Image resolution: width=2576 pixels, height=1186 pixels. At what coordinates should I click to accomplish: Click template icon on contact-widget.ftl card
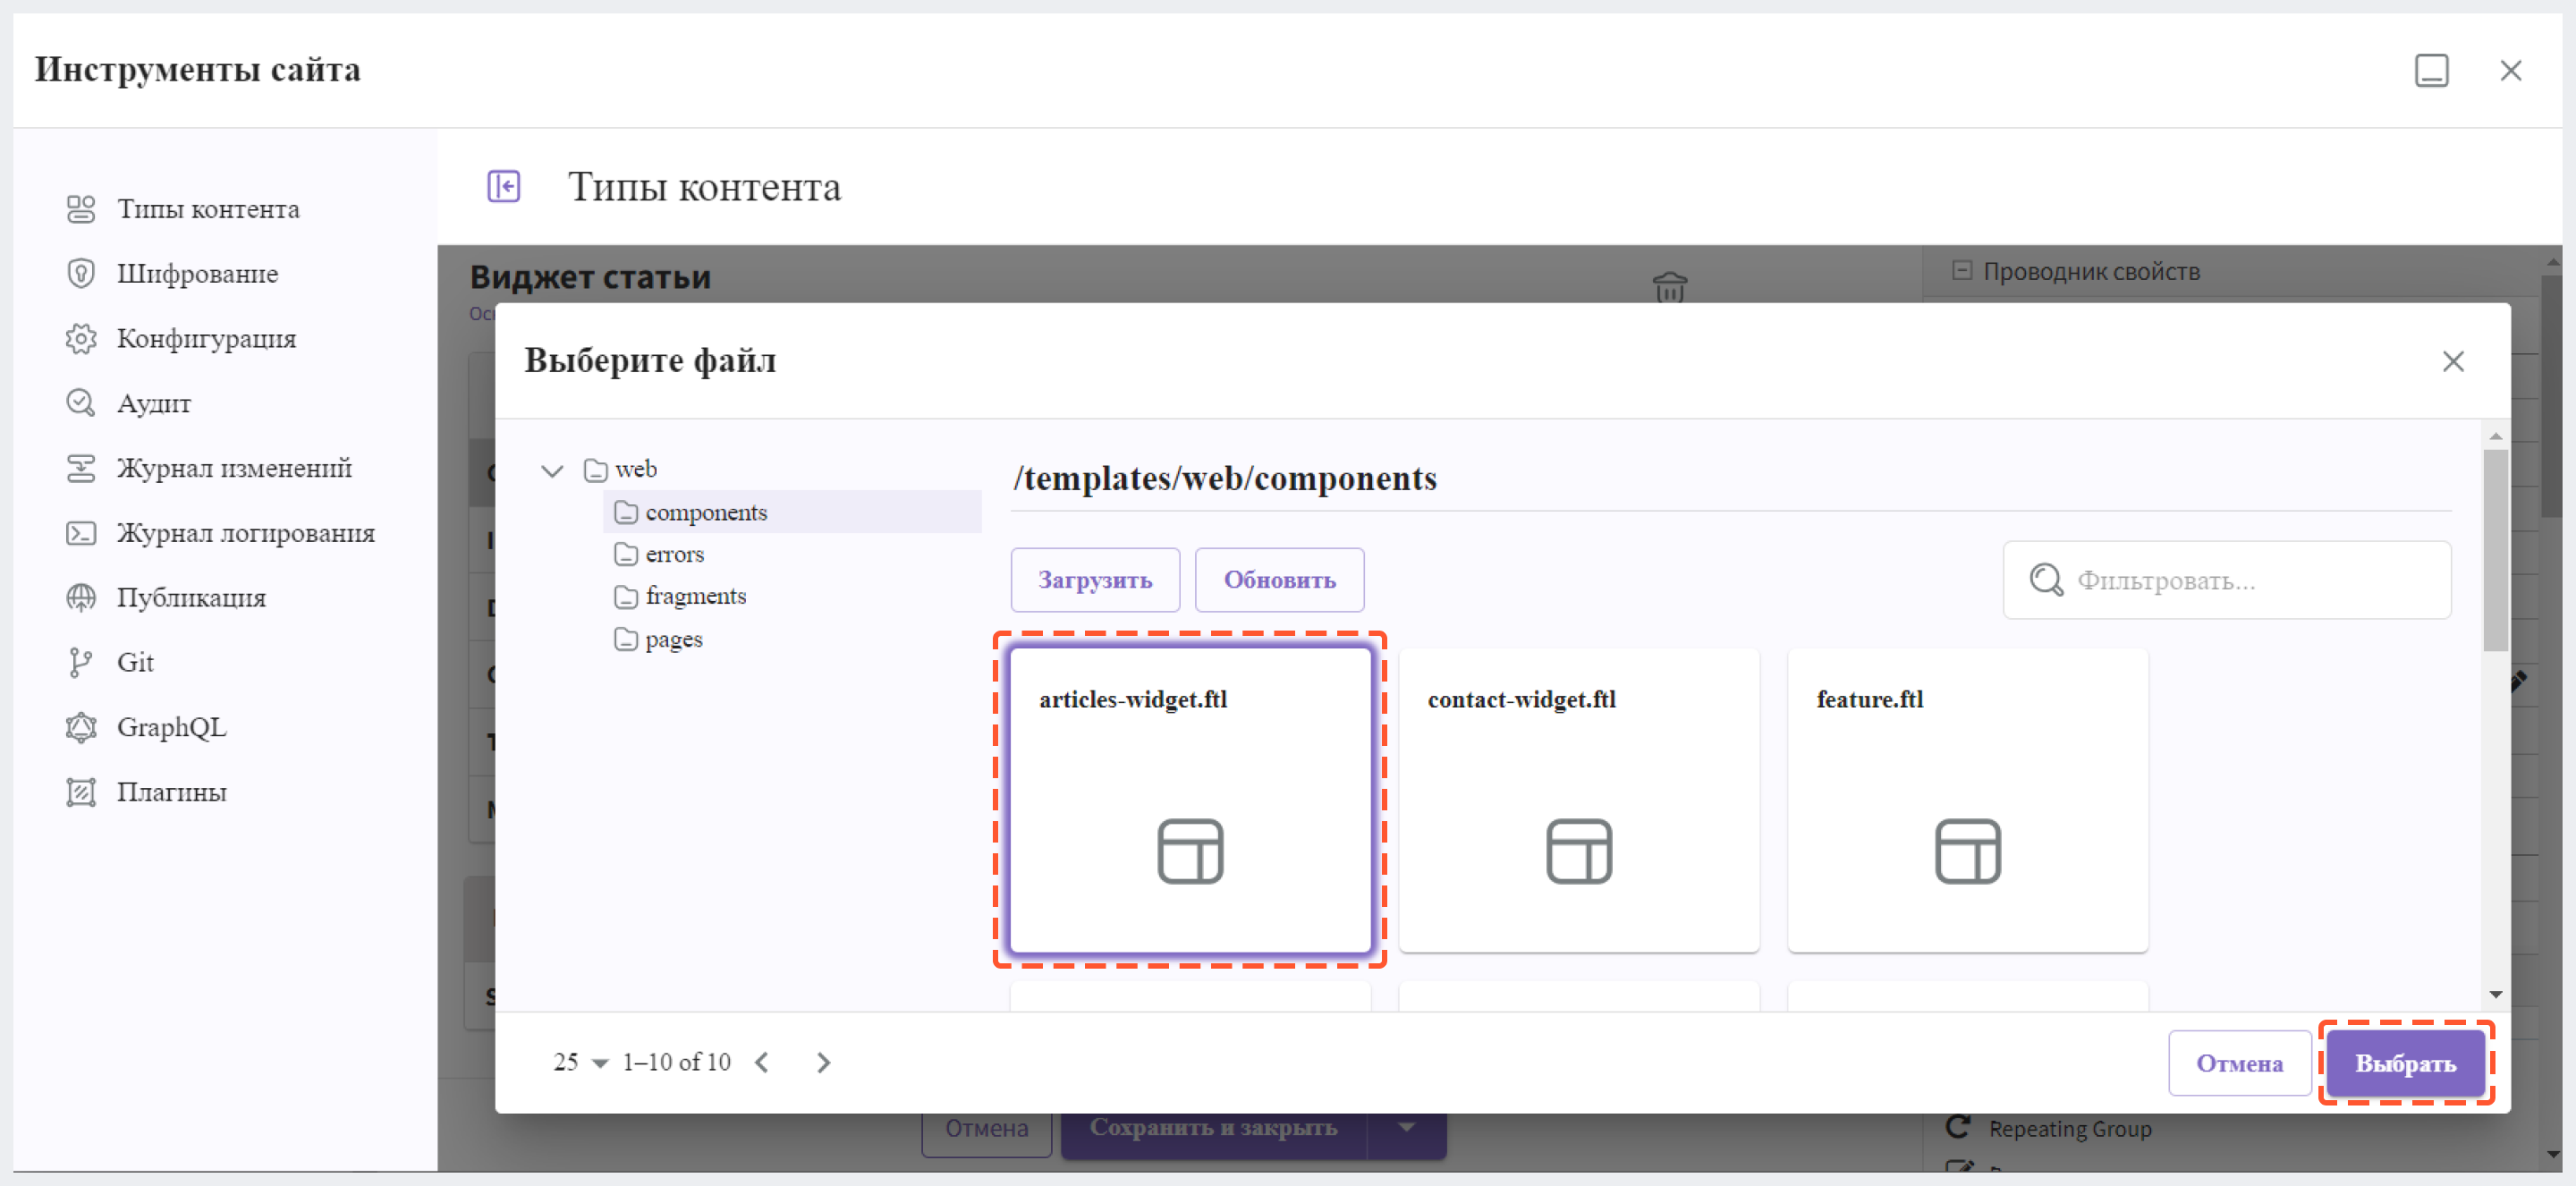[1578, 851]
